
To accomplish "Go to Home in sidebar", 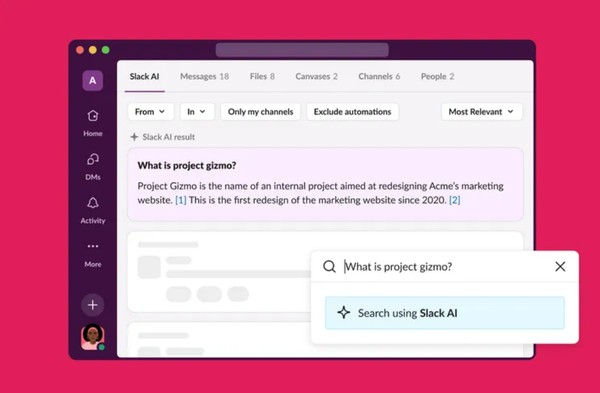I will click(x=93, y=123).
